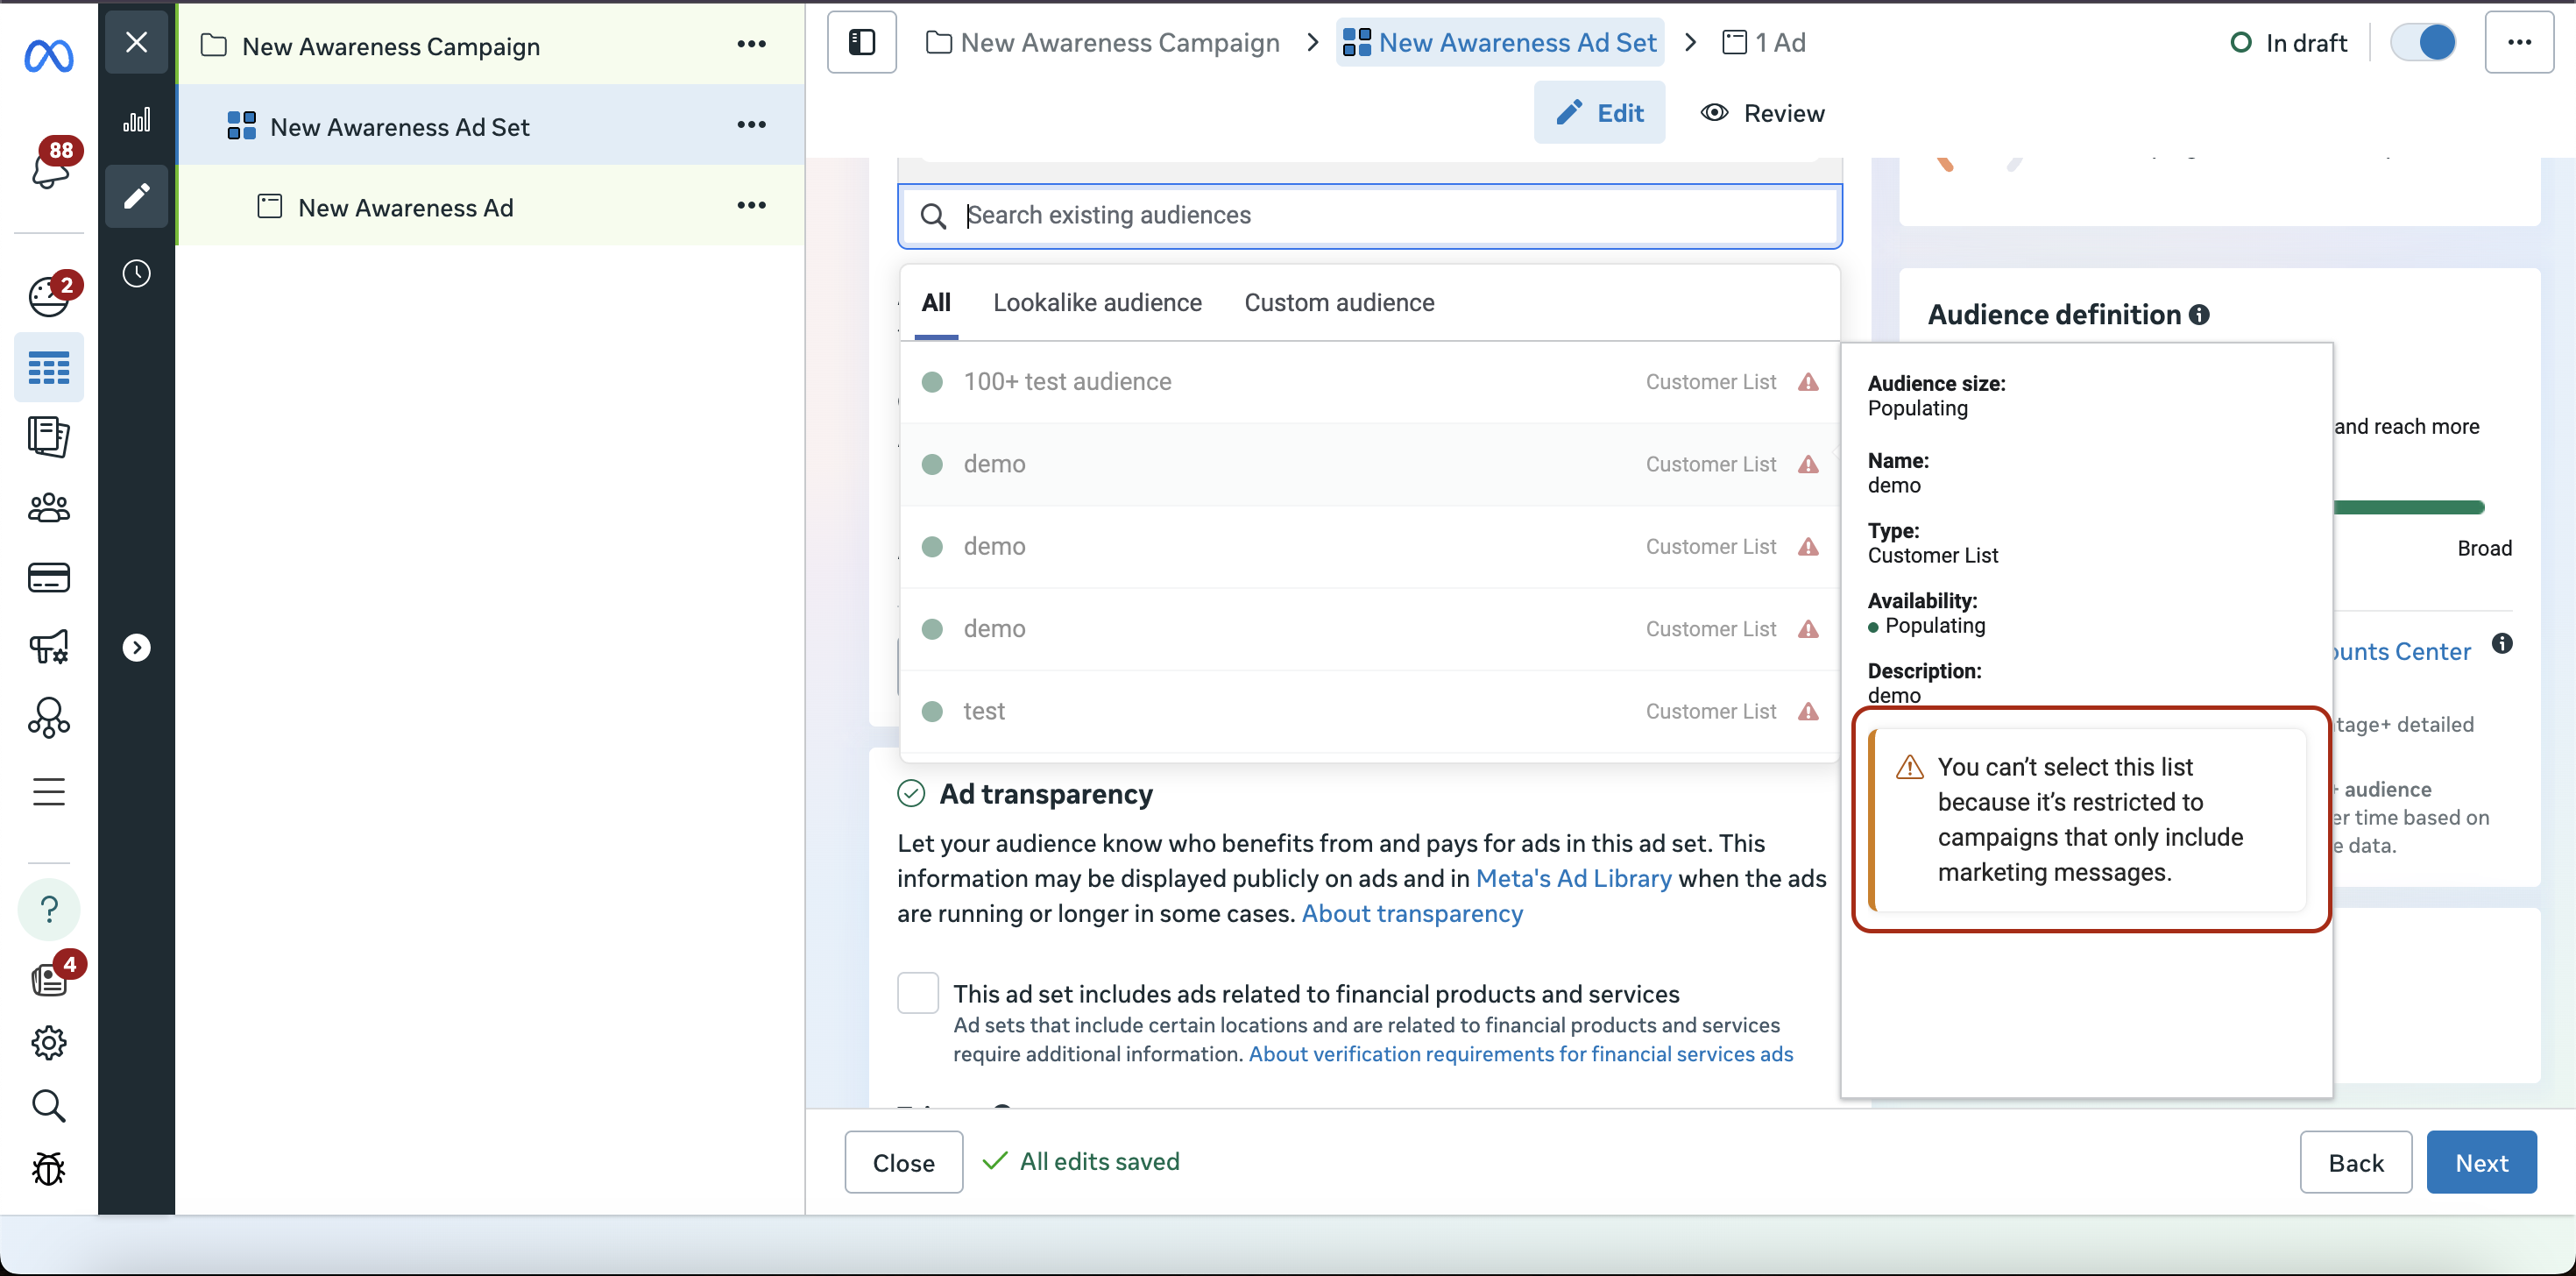Open Meta's Ad Library link
Viewport: 2576px width, 1276px height.
coord(1573,878)
